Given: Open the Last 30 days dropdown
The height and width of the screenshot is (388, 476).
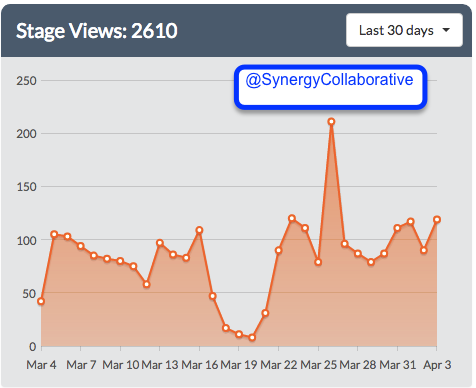Looking at the screenshot, I should coord(404,30).
